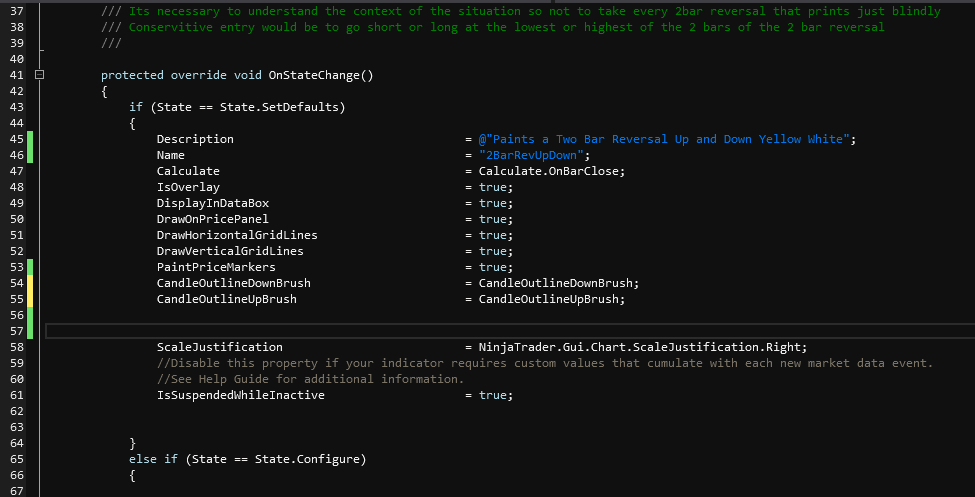Click the "See Help Guide" comment line
Screen dimensions: 975x497
point(310,379)
